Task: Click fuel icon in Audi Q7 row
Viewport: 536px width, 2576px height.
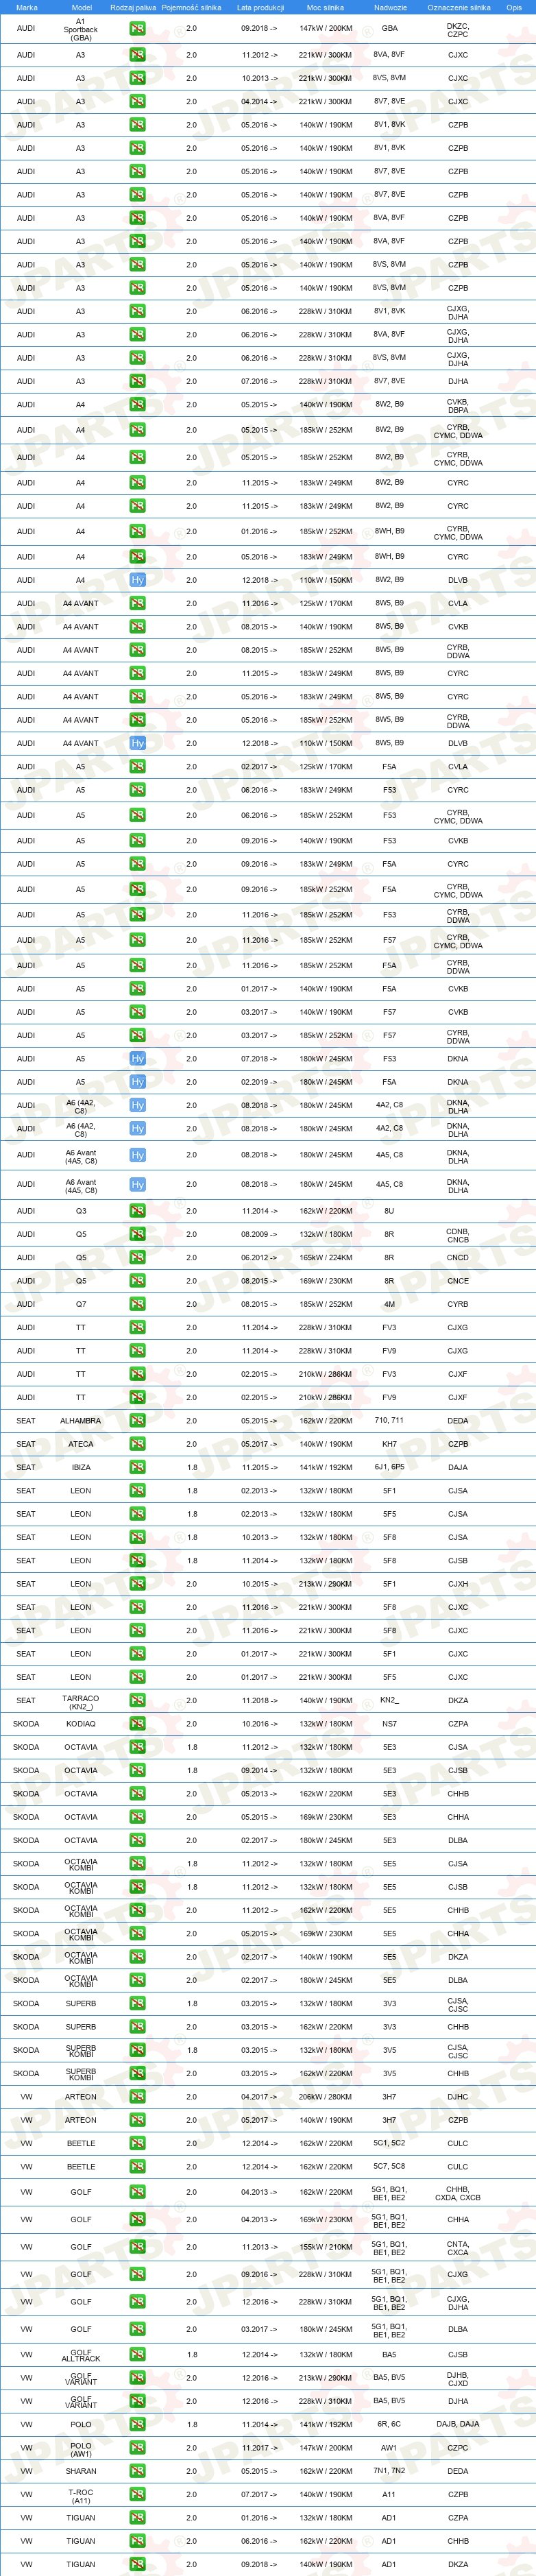Action: pos(137,1304)
